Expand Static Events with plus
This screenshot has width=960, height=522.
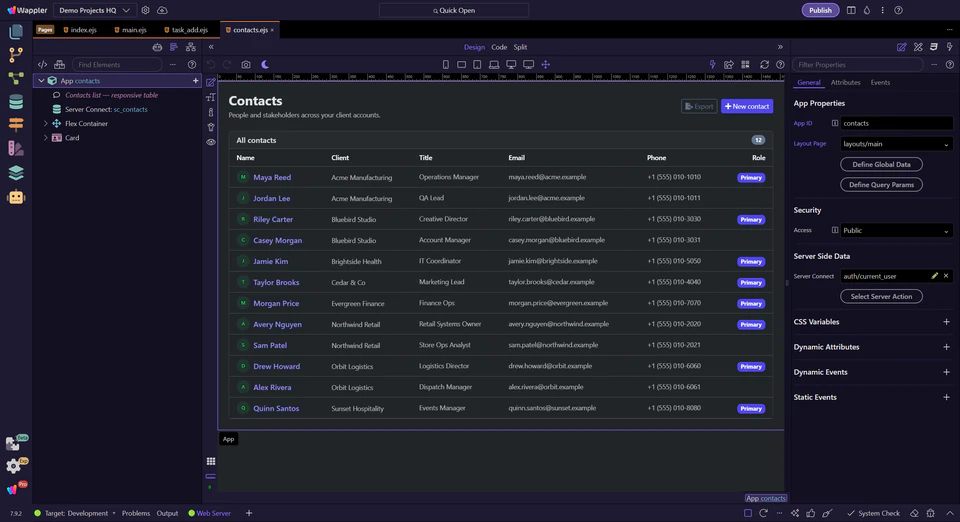pos(946,397)
